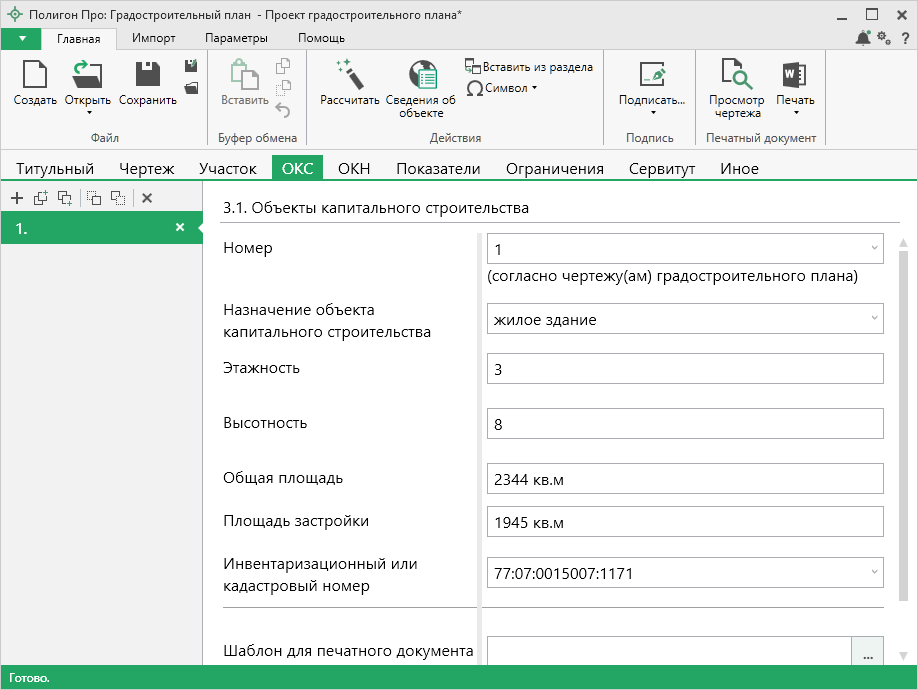Image resolution: width=918 pixels, height=690 pixels.
Task: Switch to the Чертеж tab
Action: click(146, 168)
